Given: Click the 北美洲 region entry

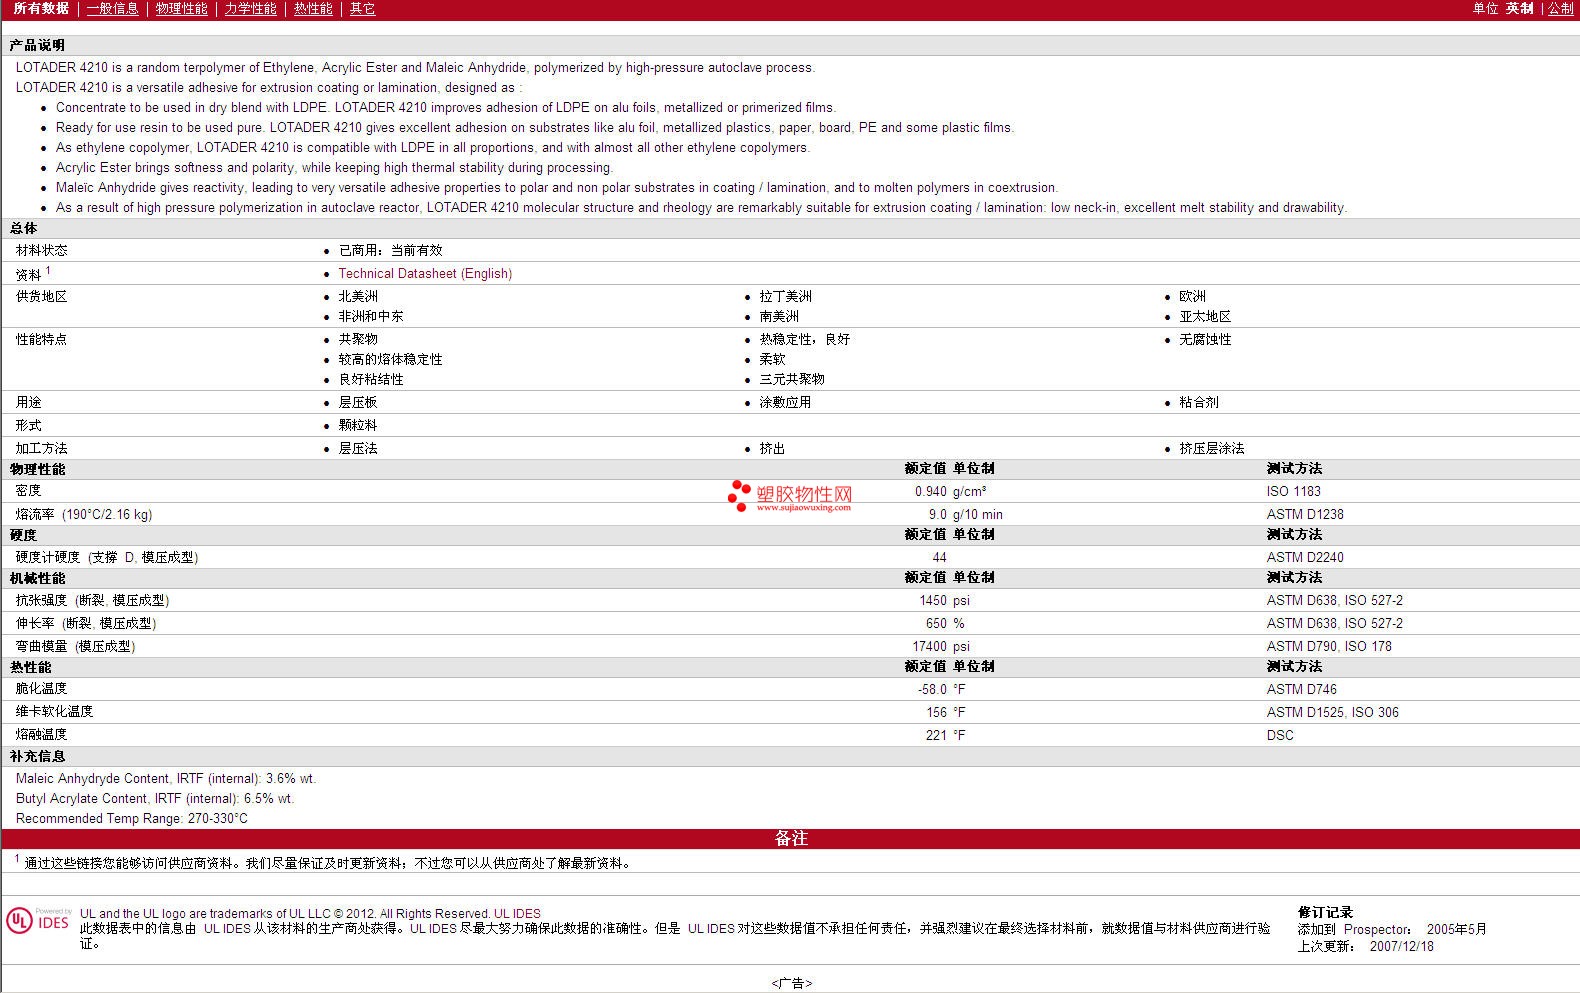Looking at the screenshot, I should (x=358, y=297).
